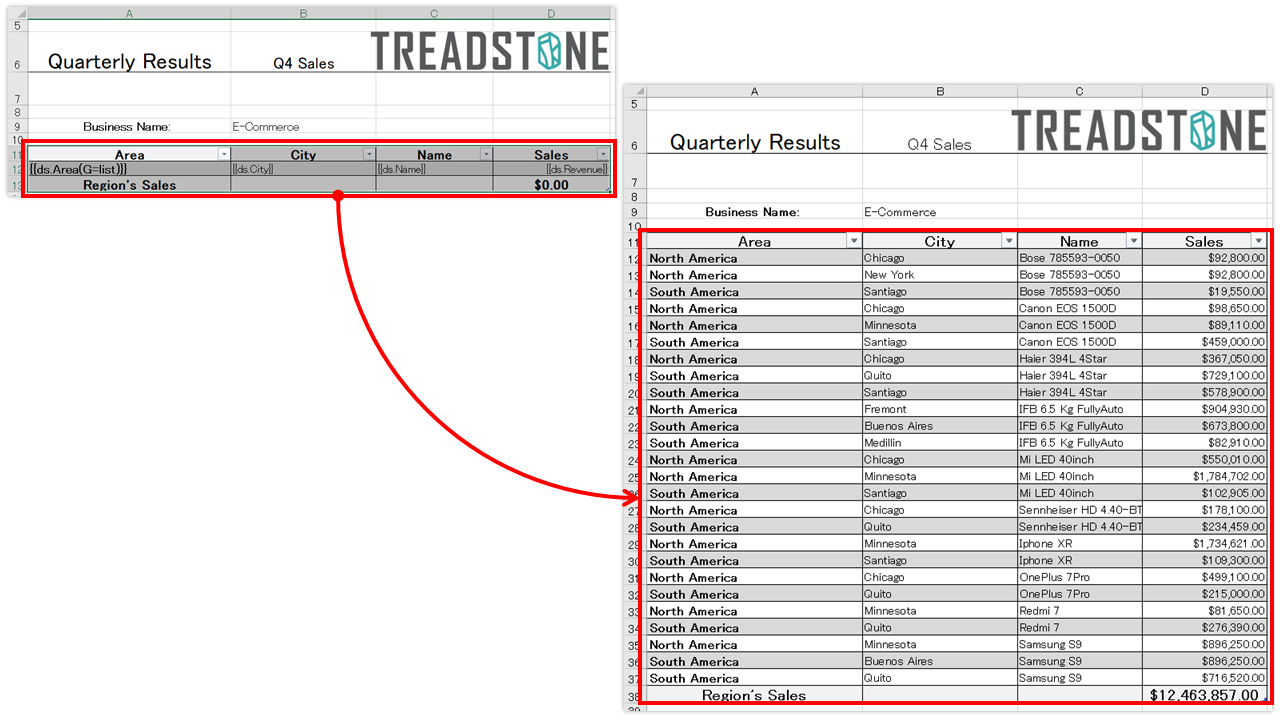Click Business Name: label in left sheet
This screenshot has width=1280, height=720.
click(127, 127)
